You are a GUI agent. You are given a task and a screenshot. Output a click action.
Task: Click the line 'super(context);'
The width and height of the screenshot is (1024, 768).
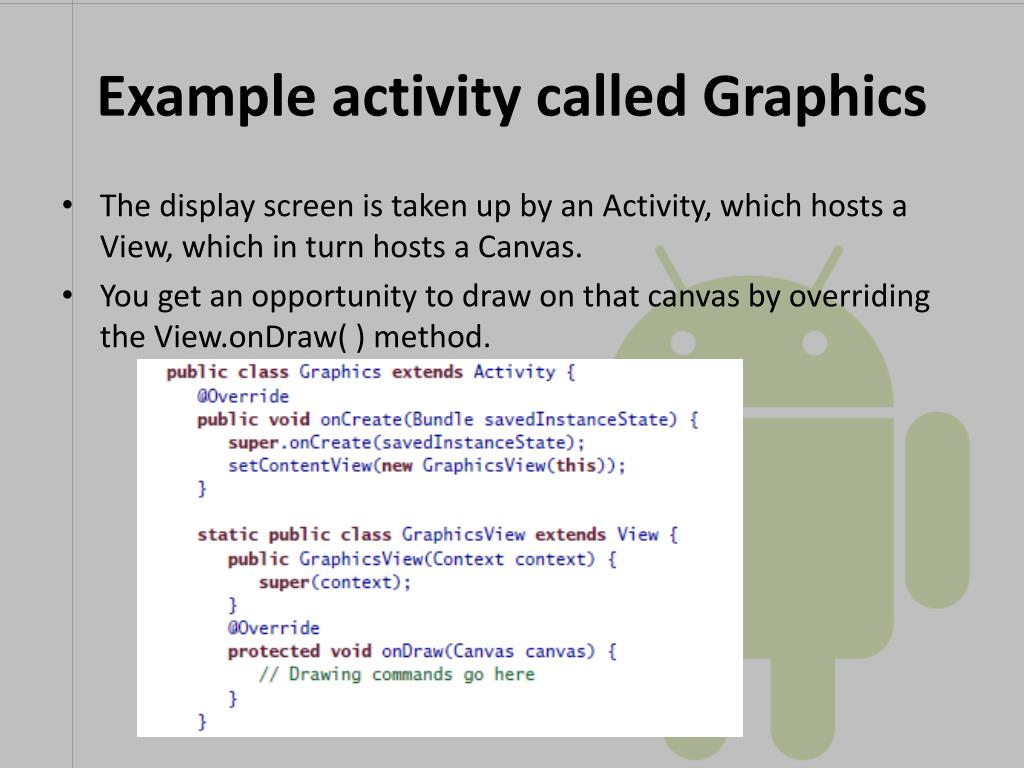[x=335, y=583]
